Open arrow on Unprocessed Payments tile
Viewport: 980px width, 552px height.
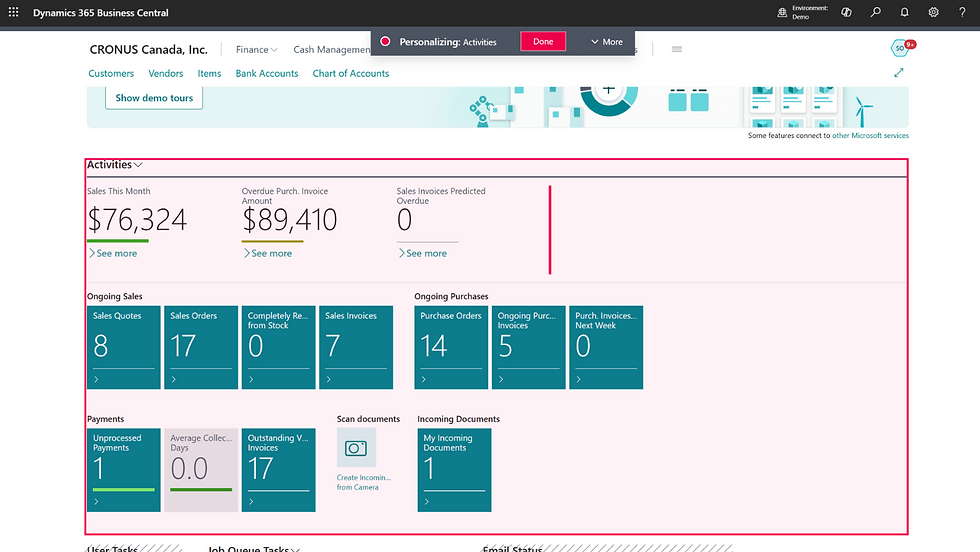(x=96, y=502)
